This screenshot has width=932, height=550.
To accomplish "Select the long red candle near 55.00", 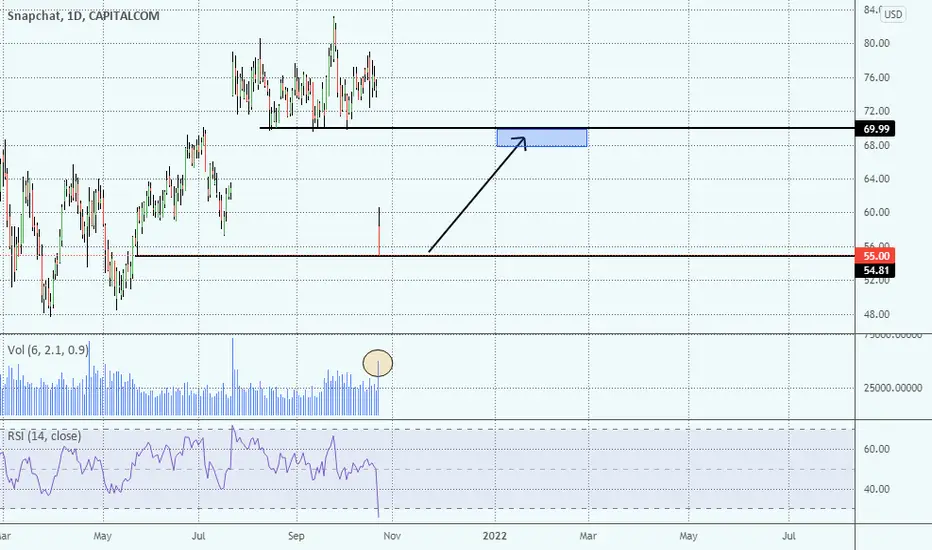I will (379, 231).
